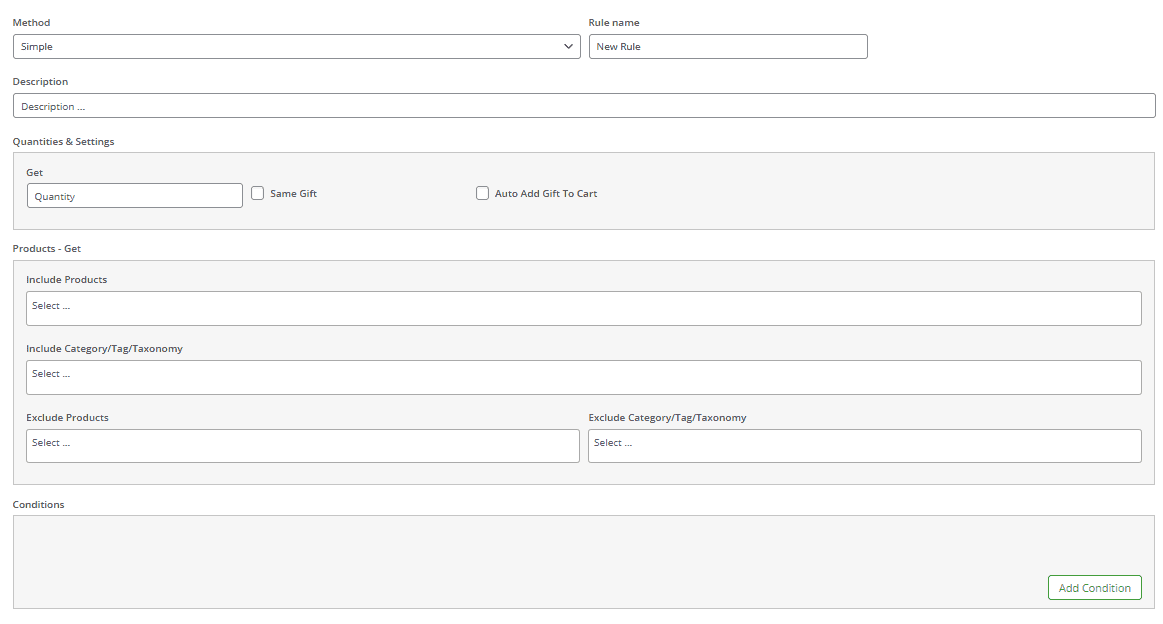This screenshot has height=624, width=1163.
Task: Open the Exclude Category/Tag/Taxonomy selector
Action: tap(864, 445)
